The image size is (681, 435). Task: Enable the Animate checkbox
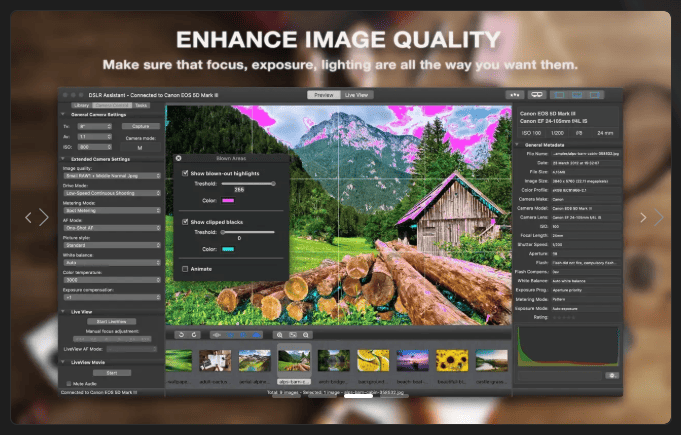click(x=185, y=269)
